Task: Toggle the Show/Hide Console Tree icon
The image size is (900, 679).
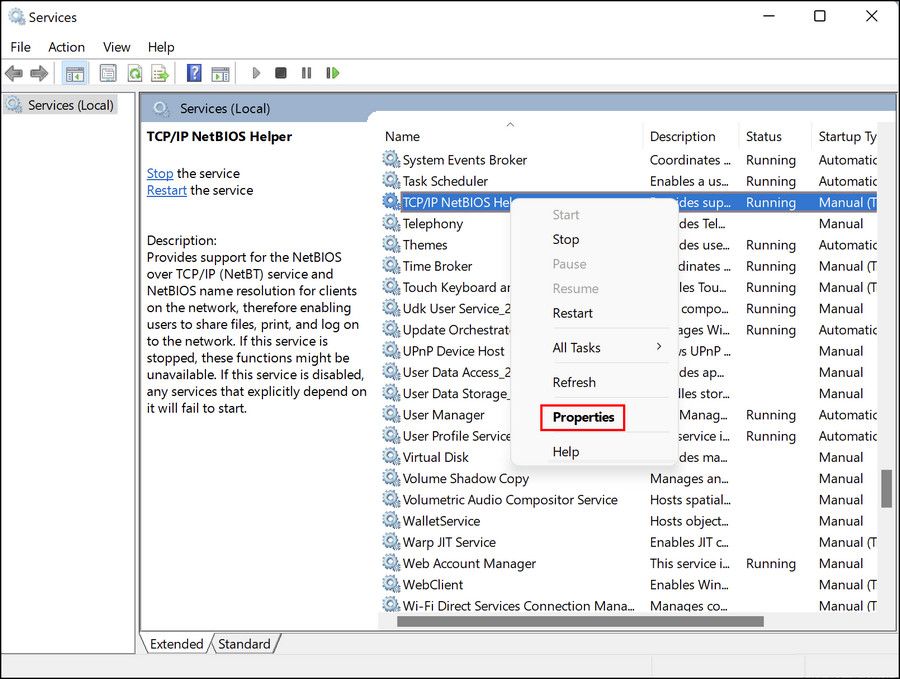Action: point(74,72)
